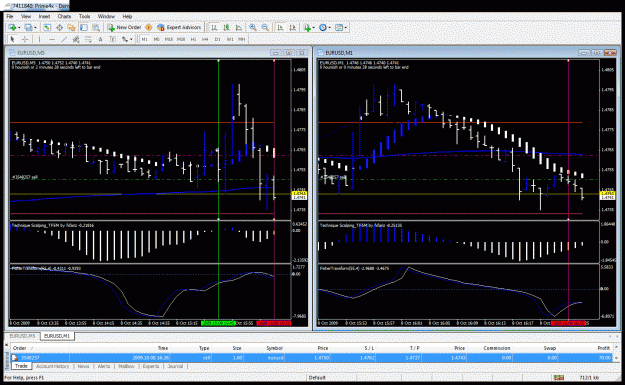Select the Arrows objects tool
Viewport: 625px width, 385px height.
coord(125,39)
